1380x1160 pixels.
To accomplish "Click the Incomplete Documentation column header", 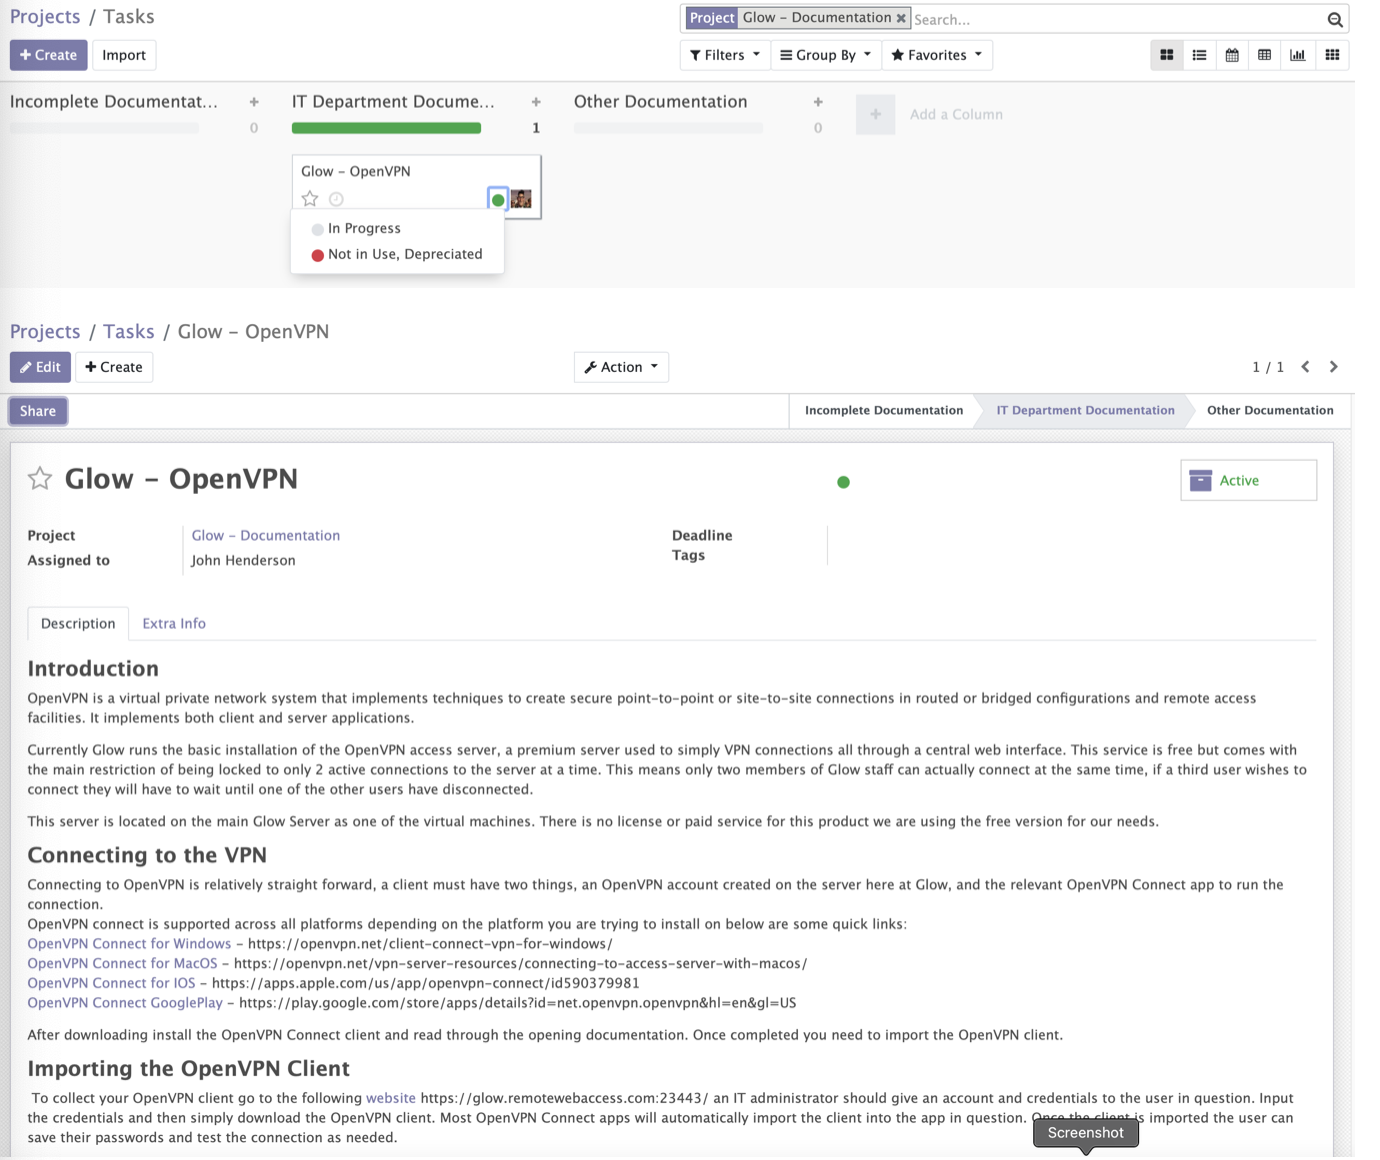I will pos(114,102).
